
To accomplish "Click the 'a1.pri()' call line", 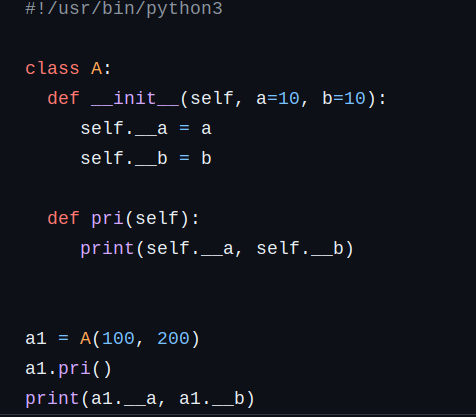I will click(68, 369).
